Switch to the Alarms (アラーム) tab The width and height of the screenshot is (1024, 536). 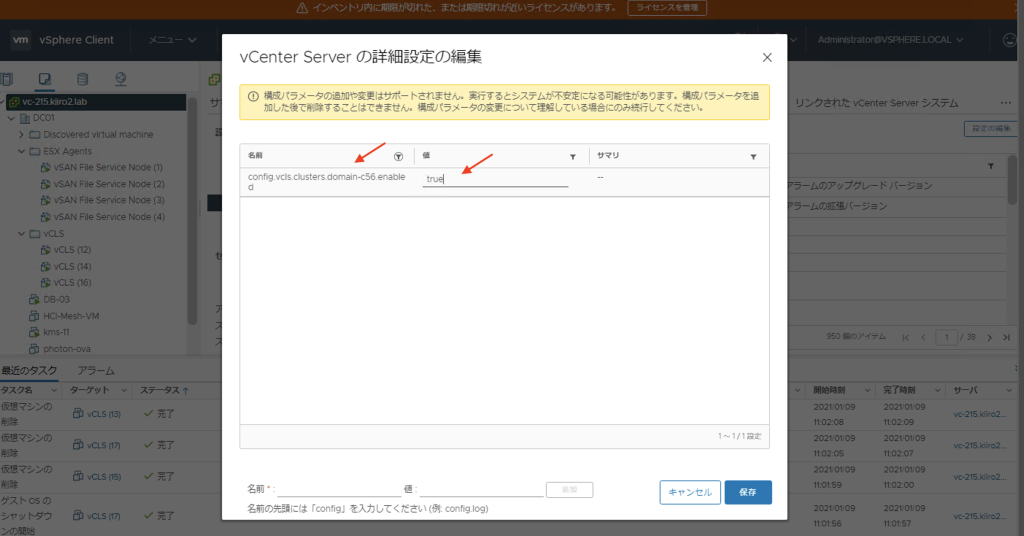(96, 371)
